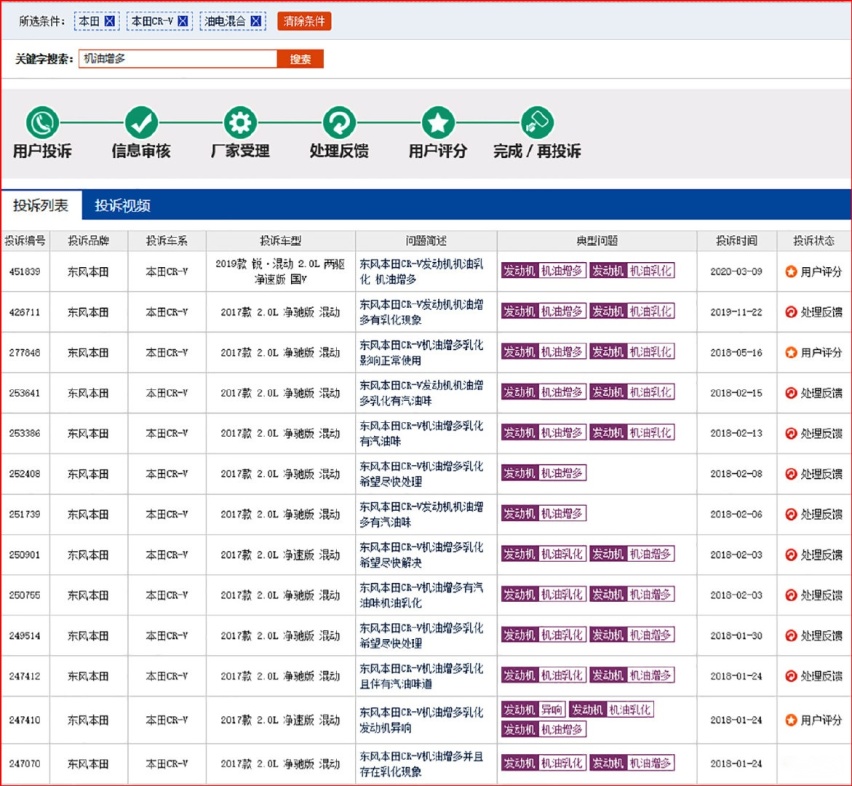Open complaint 东风本田CR-V机油增多乳化希望尽快处理 in row 252408

pos(421,474)
